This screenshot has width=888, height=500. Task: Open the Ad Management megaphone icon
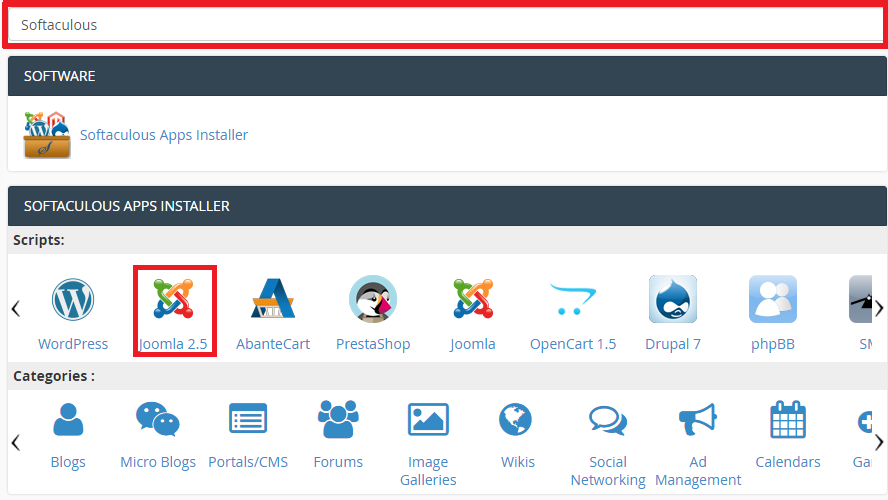point(698,419)
